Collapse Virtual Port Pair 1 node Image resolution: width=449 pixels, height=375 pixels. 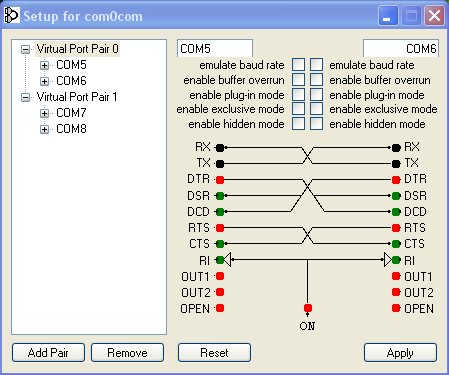click(x=25, y=97)
